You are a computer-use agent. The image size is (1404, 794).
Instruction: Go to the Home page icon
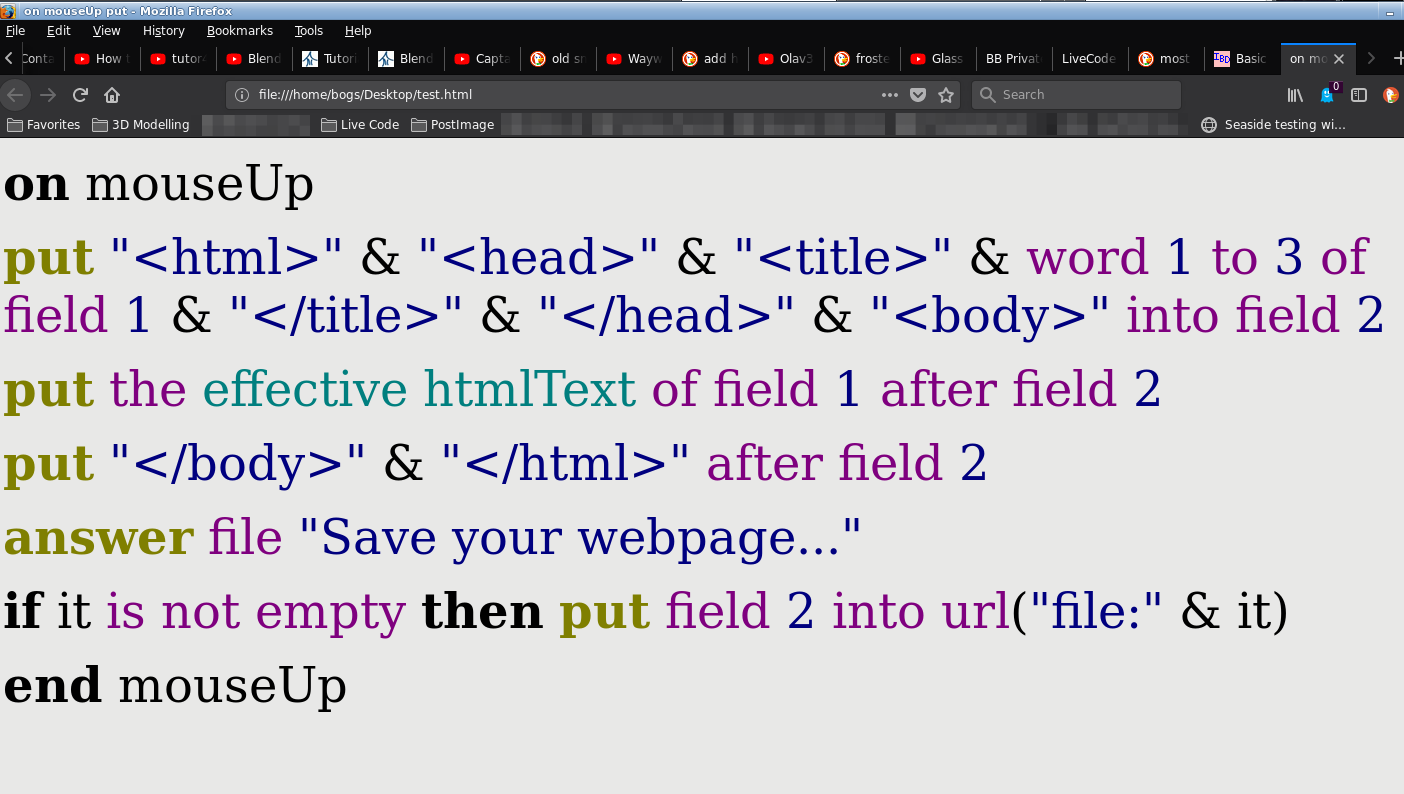(x=112, y=95)
